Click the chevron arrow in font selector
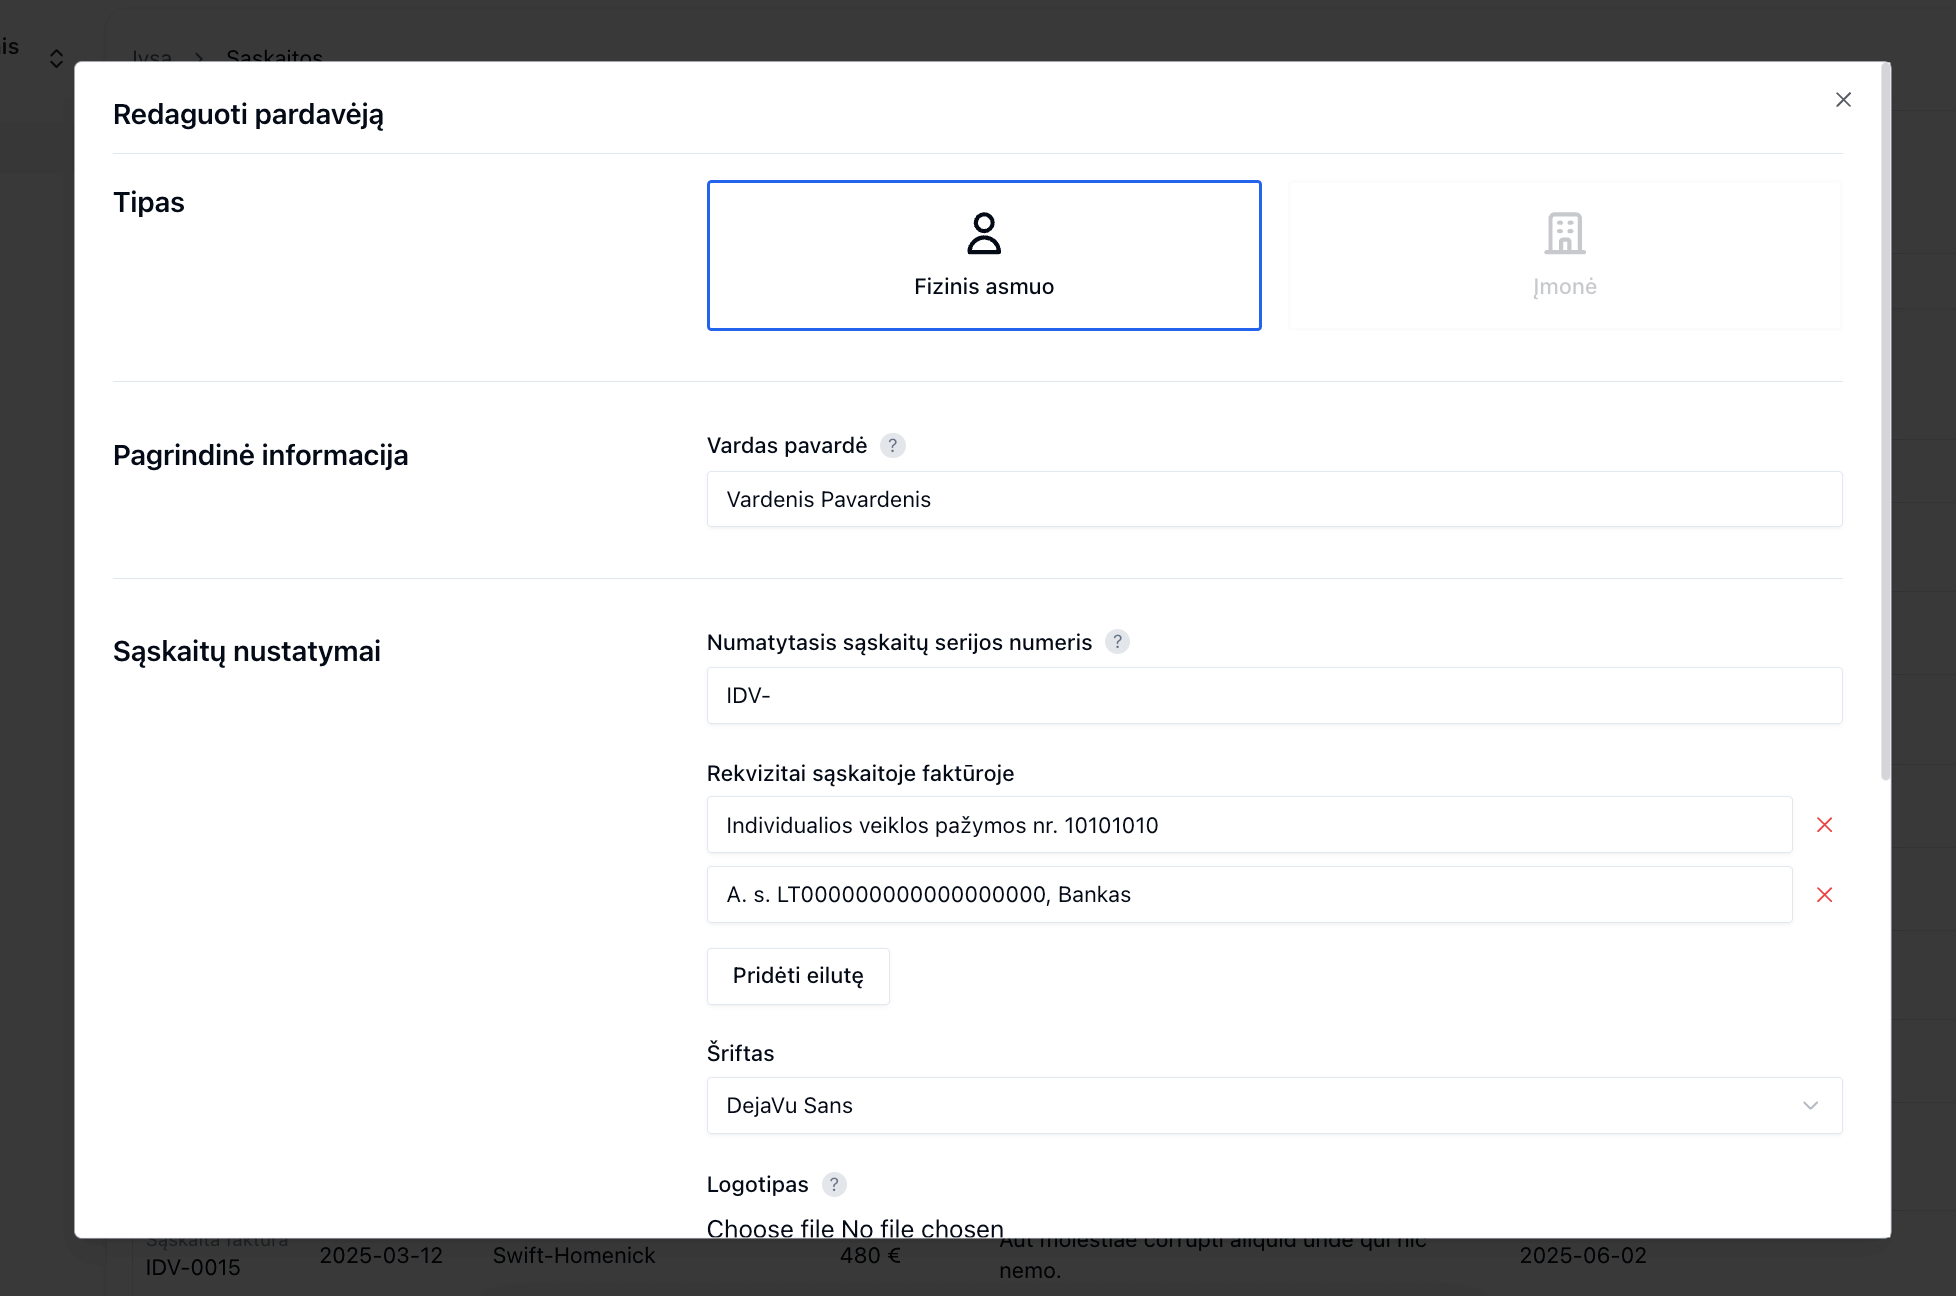This screenshot has width=1956, height=1296. click(1810, 1106)
